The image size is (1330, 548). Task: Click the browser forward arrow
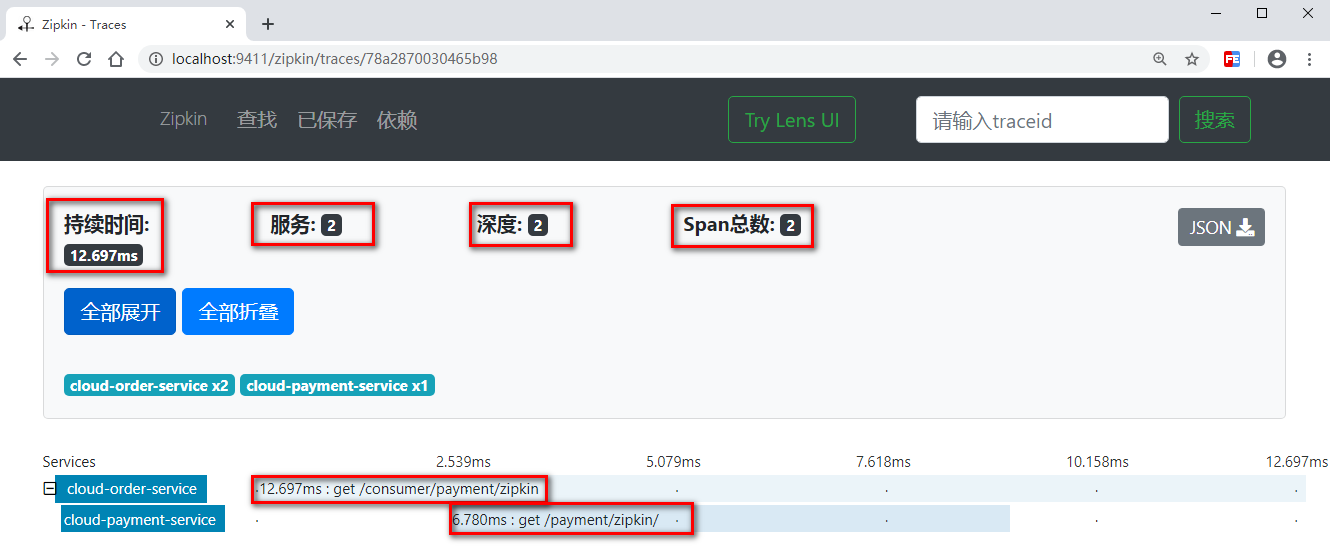(x=52, y=59)
